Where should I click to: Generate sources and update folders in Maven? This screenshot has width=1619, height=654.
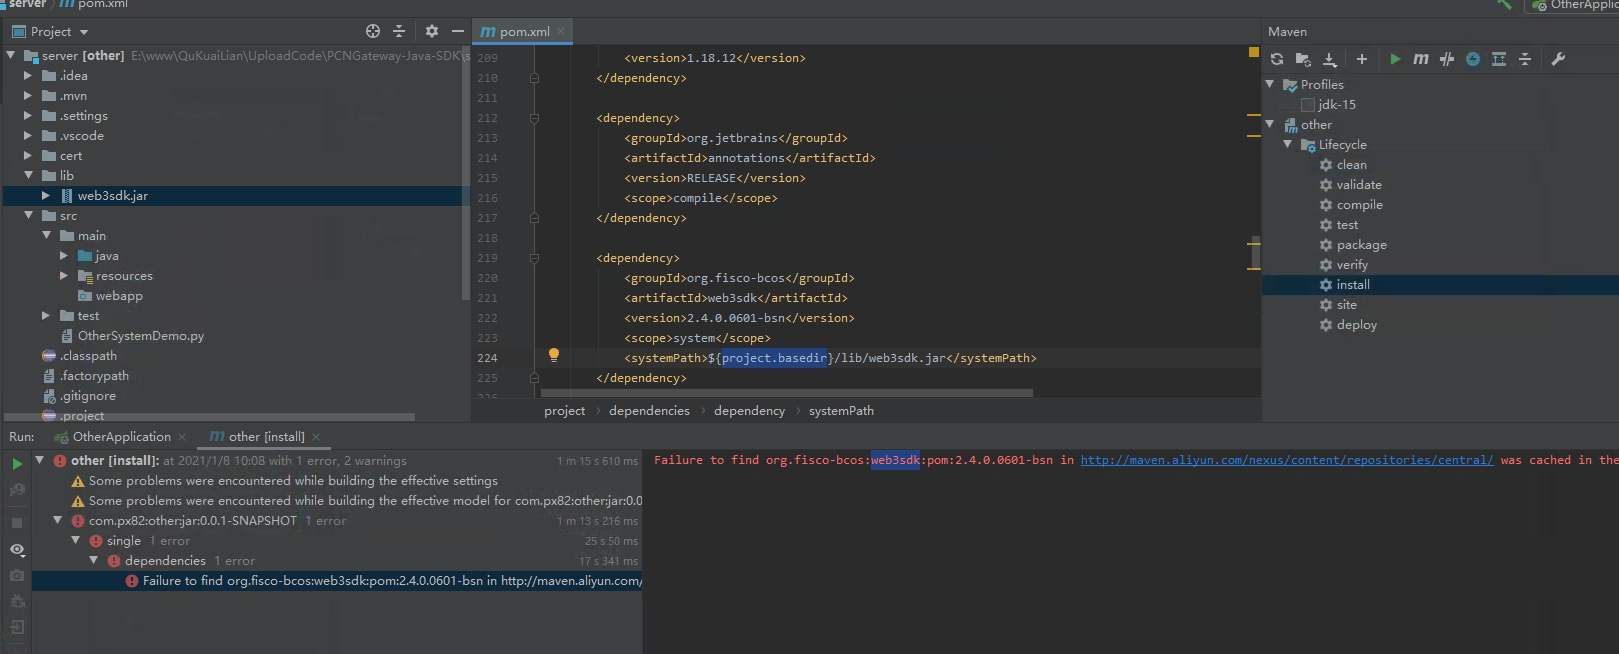click(x=1303, y=59)
